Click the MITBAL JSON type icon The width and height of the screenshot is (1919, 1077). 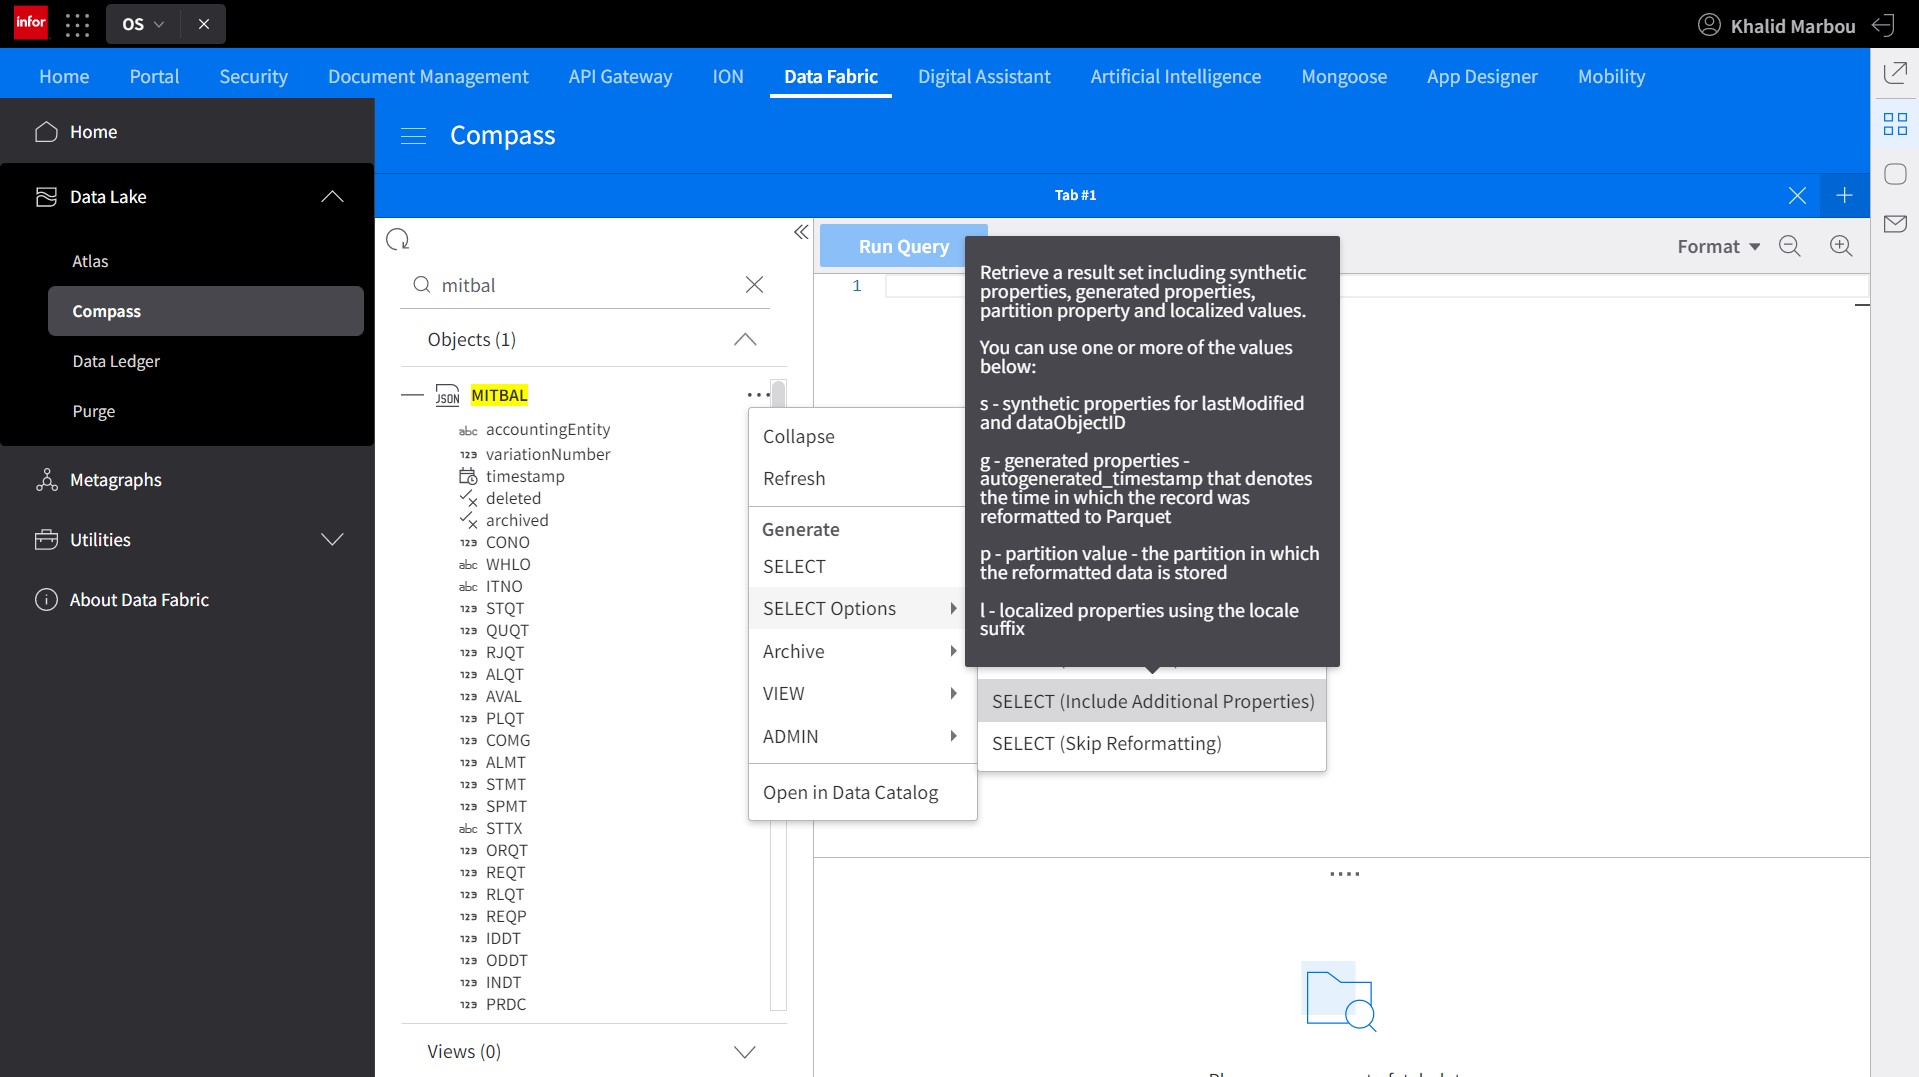click(448, 395)
